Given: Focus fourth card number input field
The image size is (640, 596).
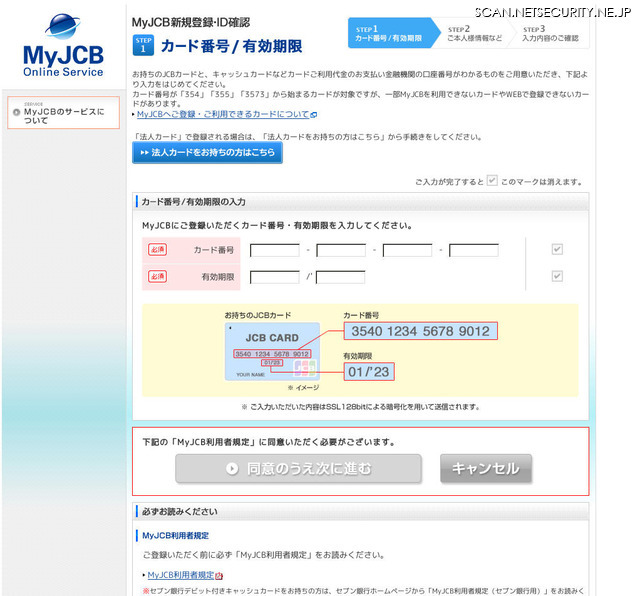Looking at the screenshot, I should coord(474,250).
